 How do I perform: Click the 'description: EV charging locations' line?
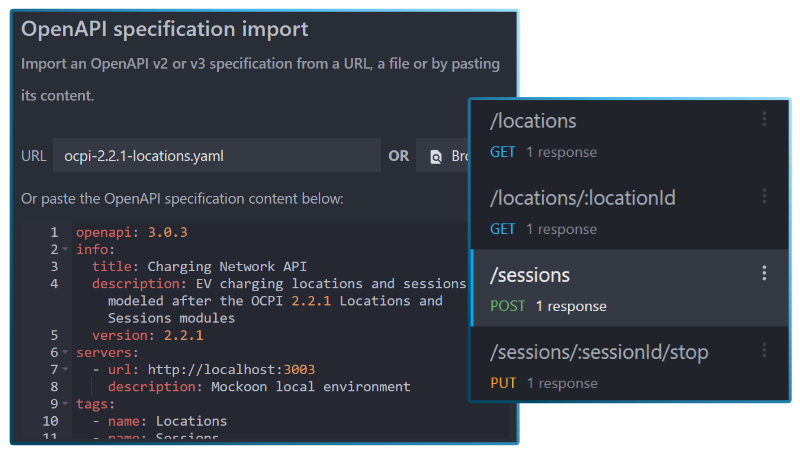coord(279,284)
